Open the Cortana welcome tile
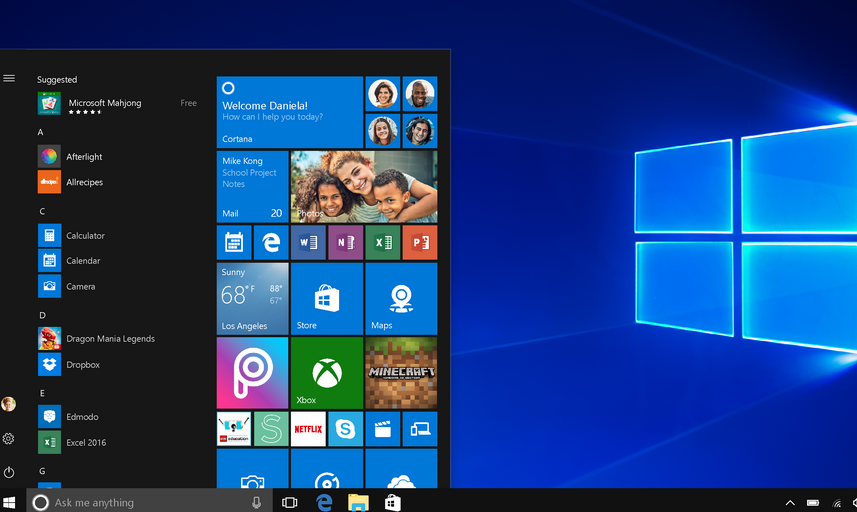Viewport: 857px width, 512px height. [290, 112]
